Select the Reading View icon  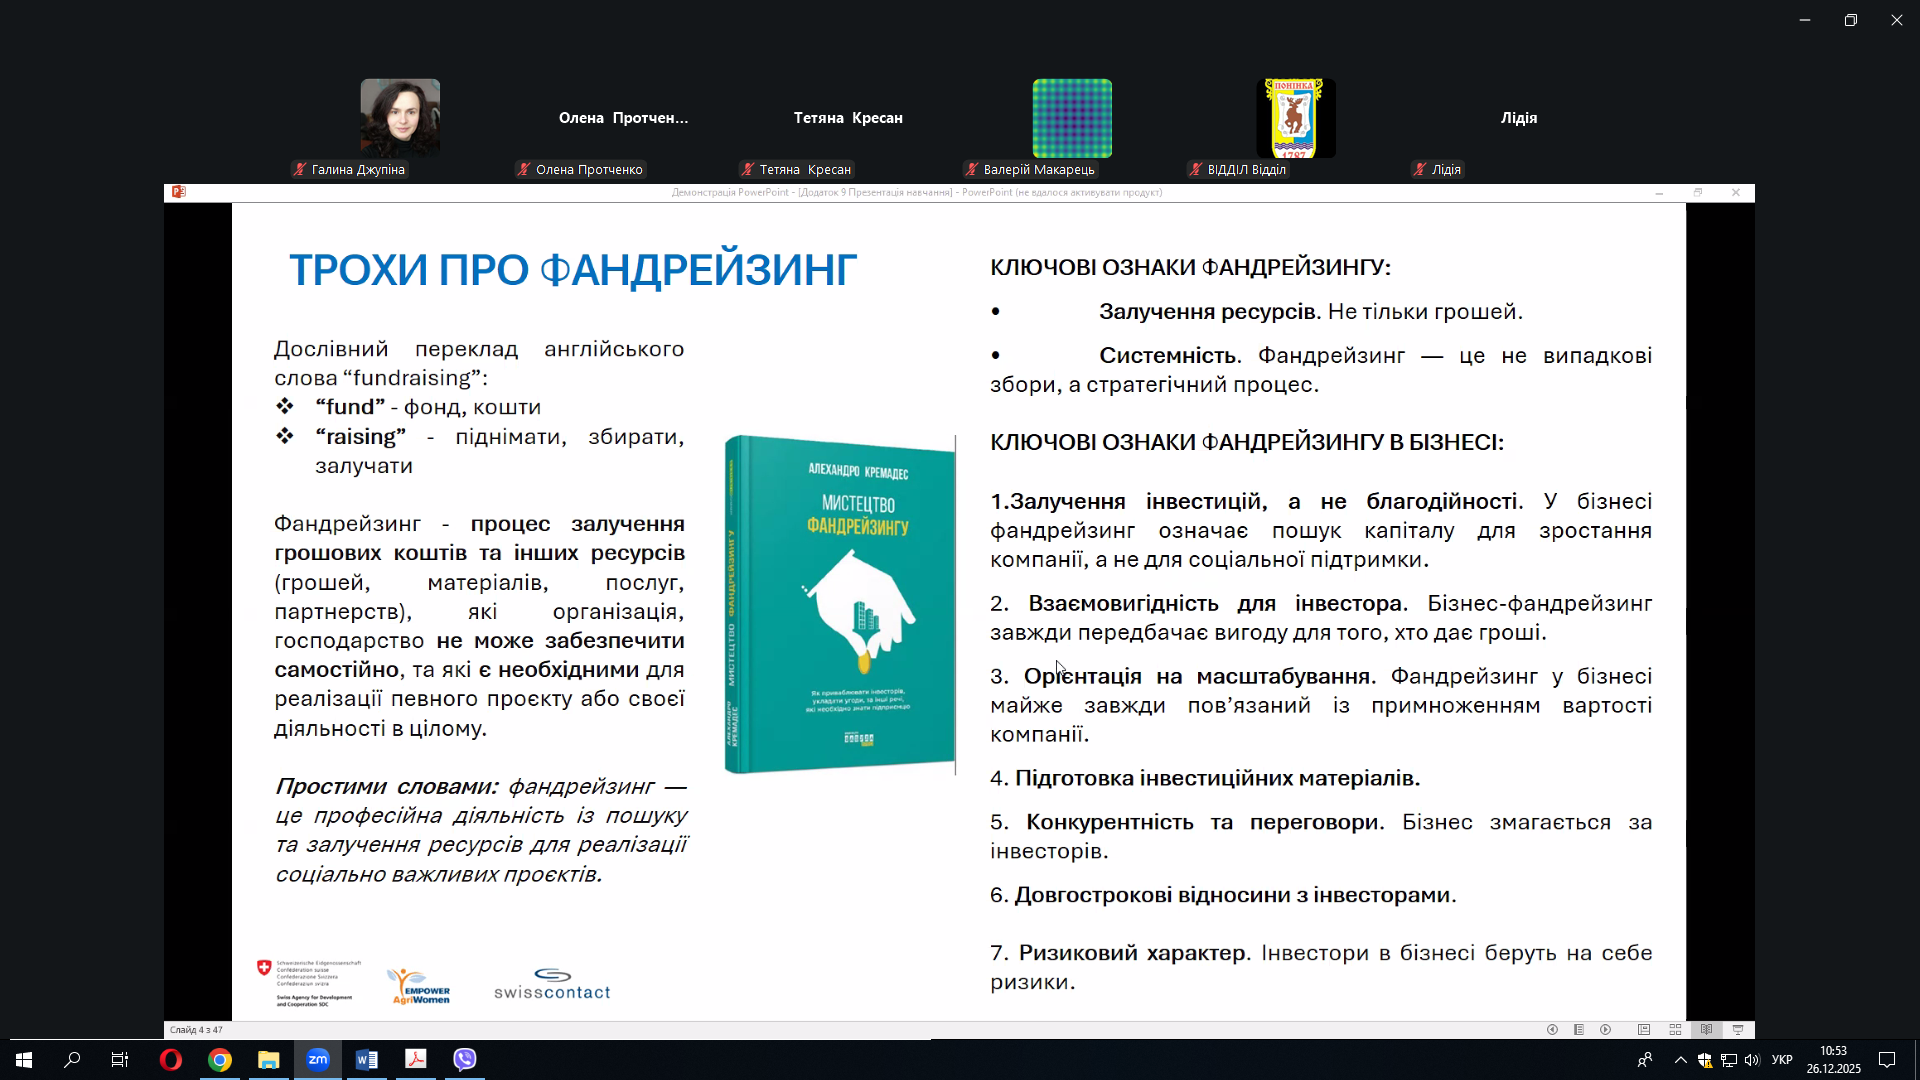coord(1707,1030)
